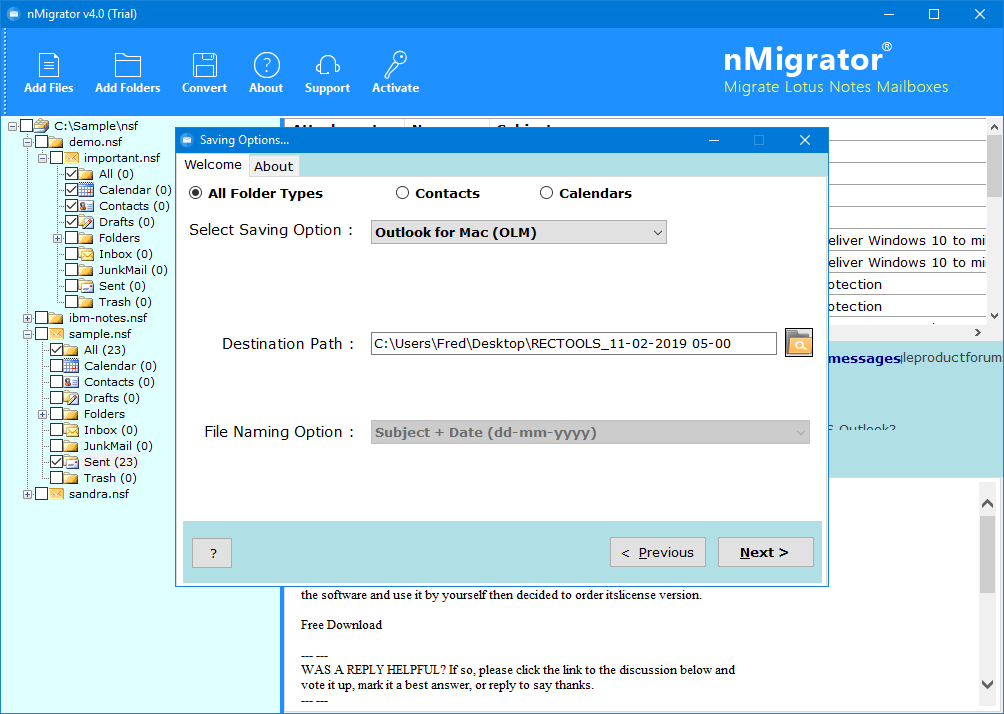Click the Inbox icon under important.nsf
Screen dimensions: 1004x714
coord(86,254)
